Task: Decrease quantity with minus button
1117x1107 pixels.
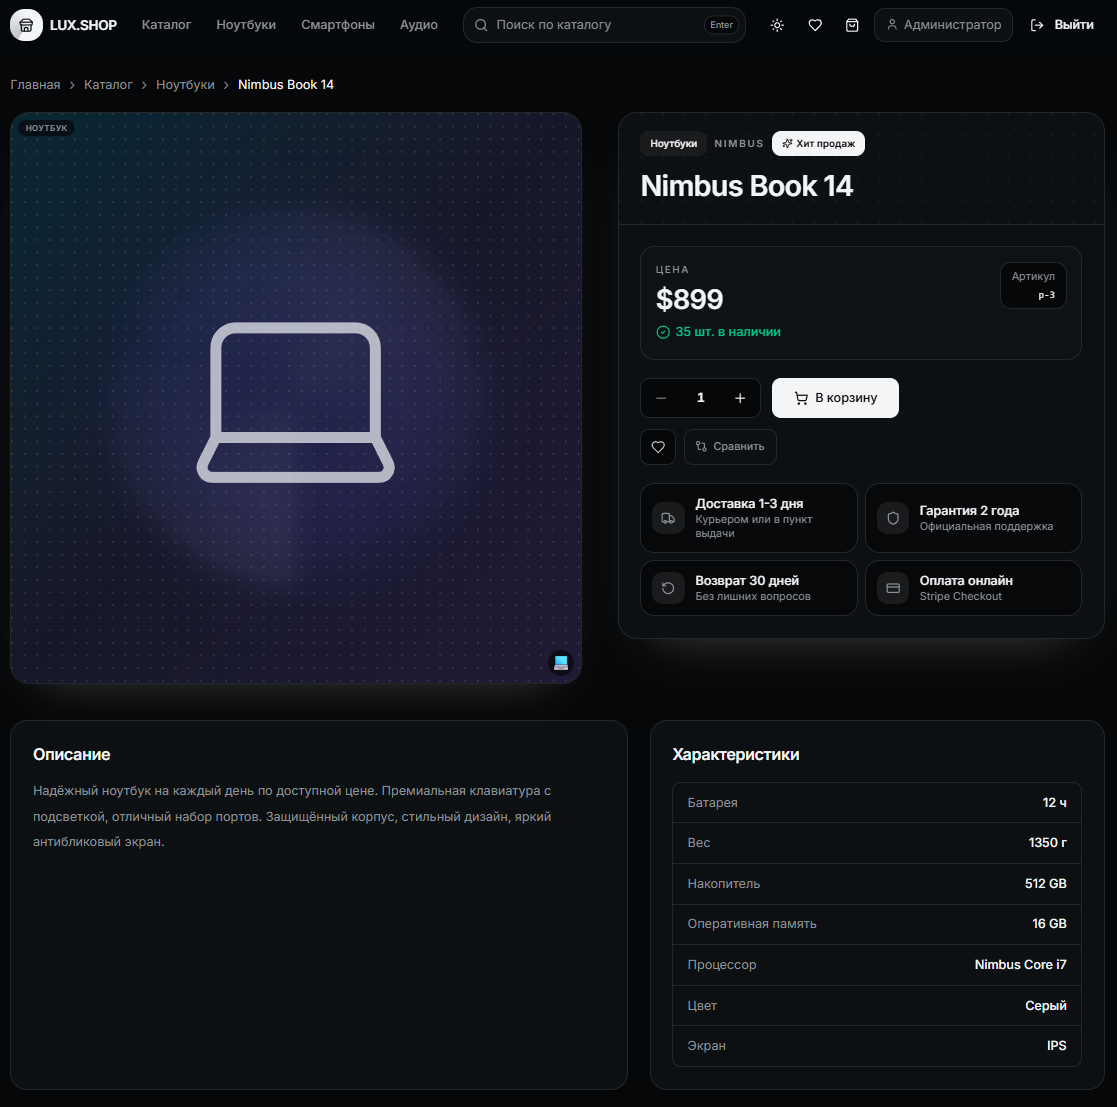Action: click(x=661, y=398)
